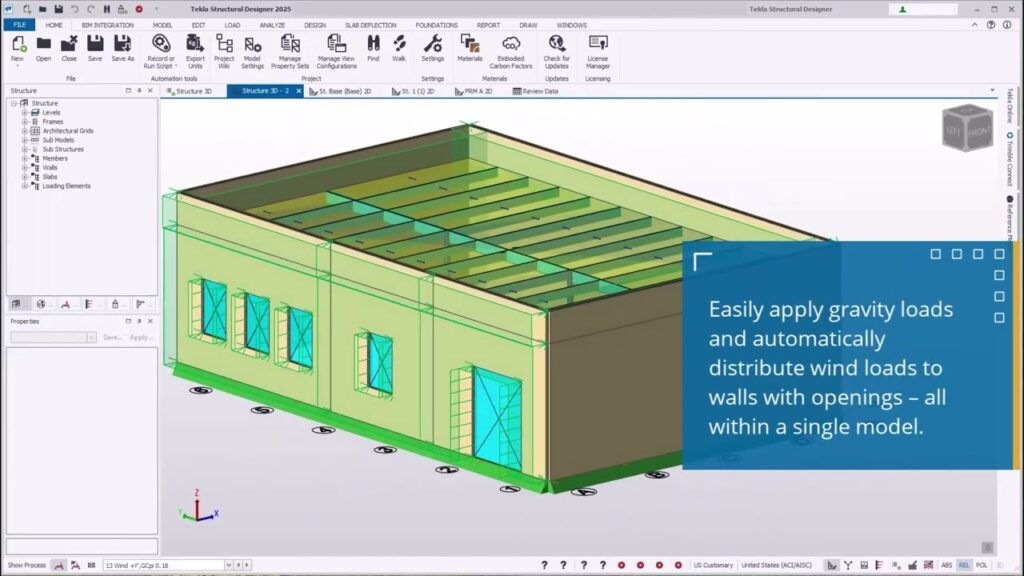
Task: Click the input field below Properties panel
Action: (x=82, y=545)
